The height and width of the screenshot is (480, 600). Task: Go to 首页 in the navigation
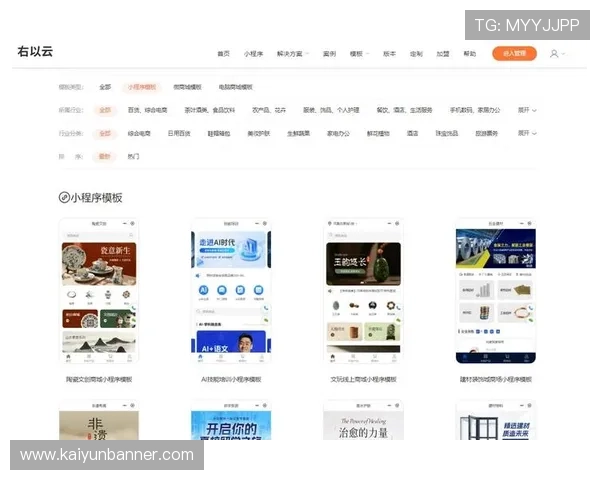point(223,54)
